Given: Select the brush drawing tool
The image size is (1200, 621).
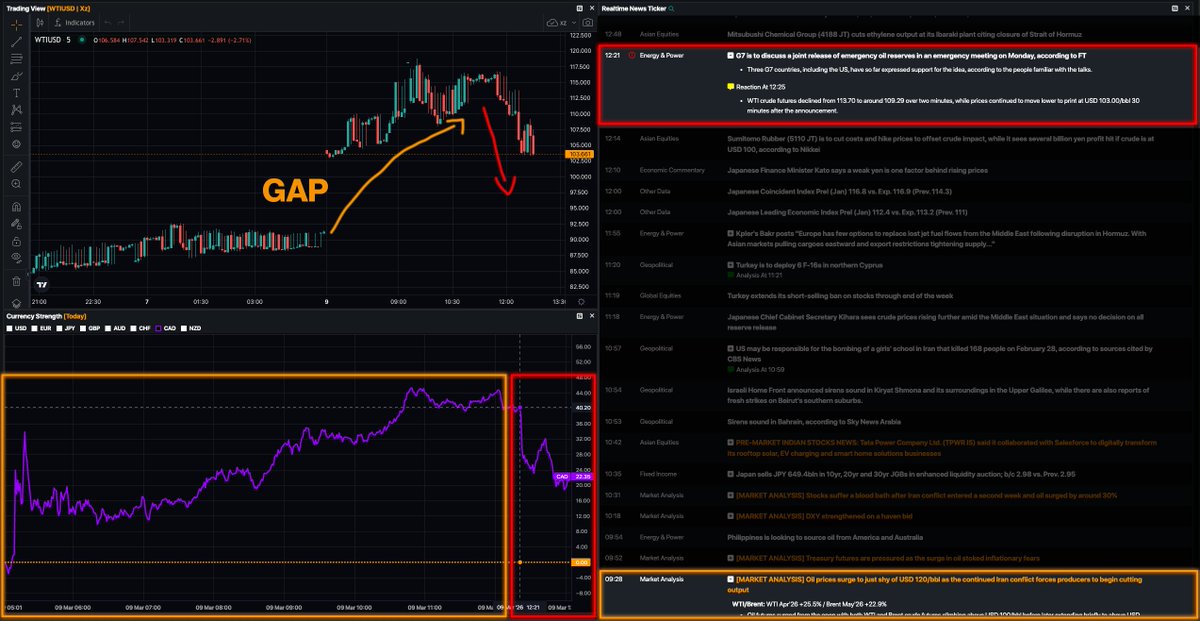Looking at the screenshot, I should (x=16, y=76).
